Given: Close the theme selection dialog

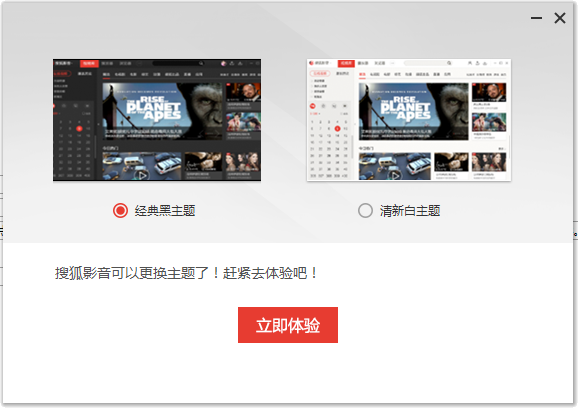Looking at the screenshot, I should (560, 18).
